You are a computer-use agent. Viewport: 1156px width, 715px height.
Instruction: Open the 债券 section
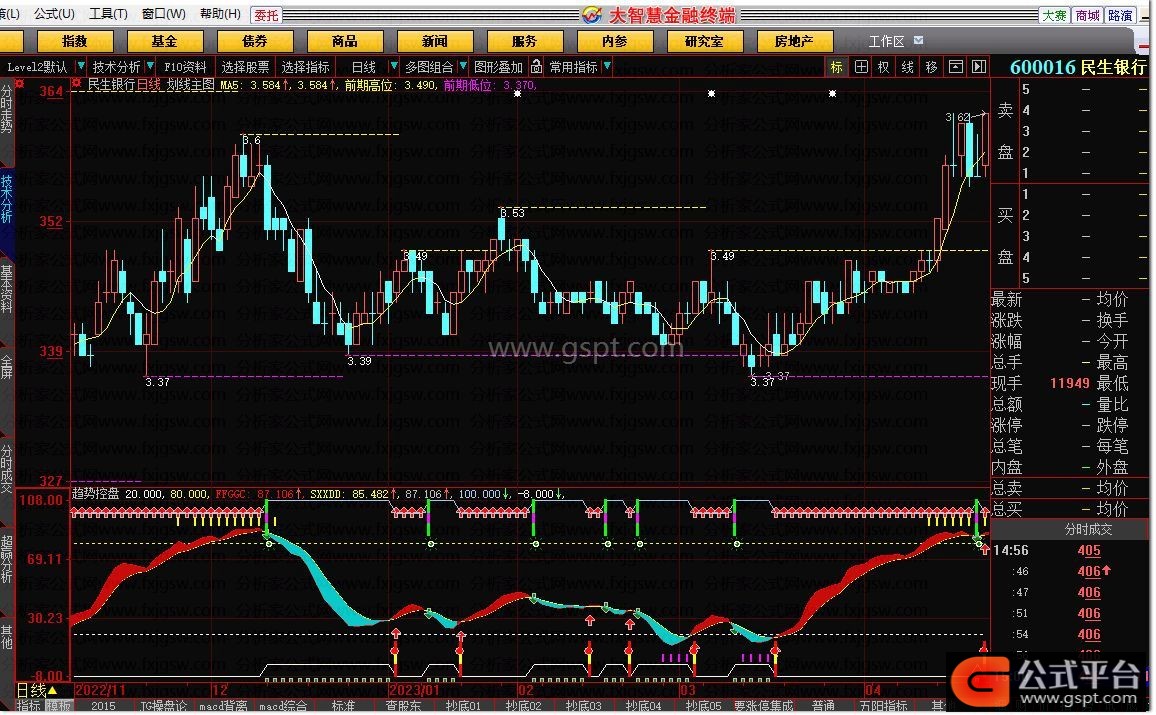(x=255, y=41)
